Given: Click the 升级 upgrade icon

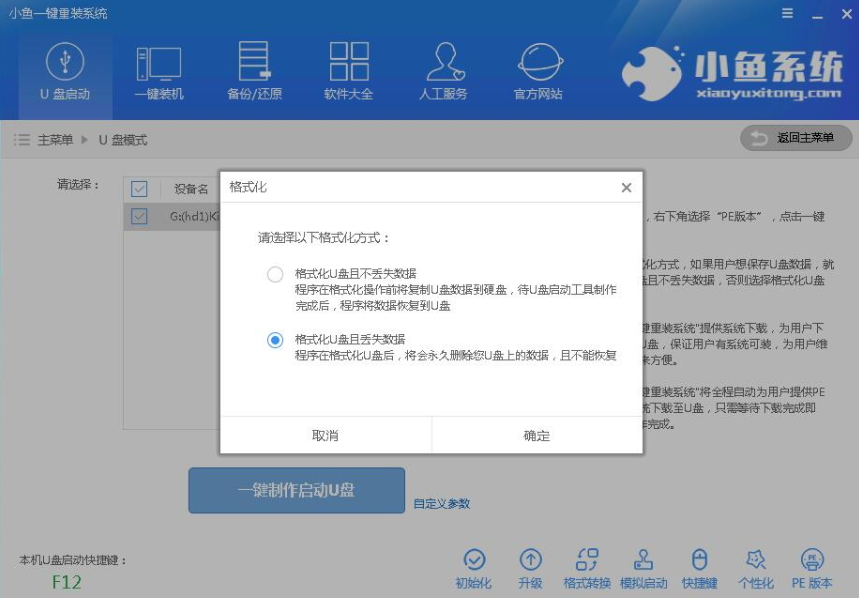Looking at the screenshot, I should tap(531, 570).
